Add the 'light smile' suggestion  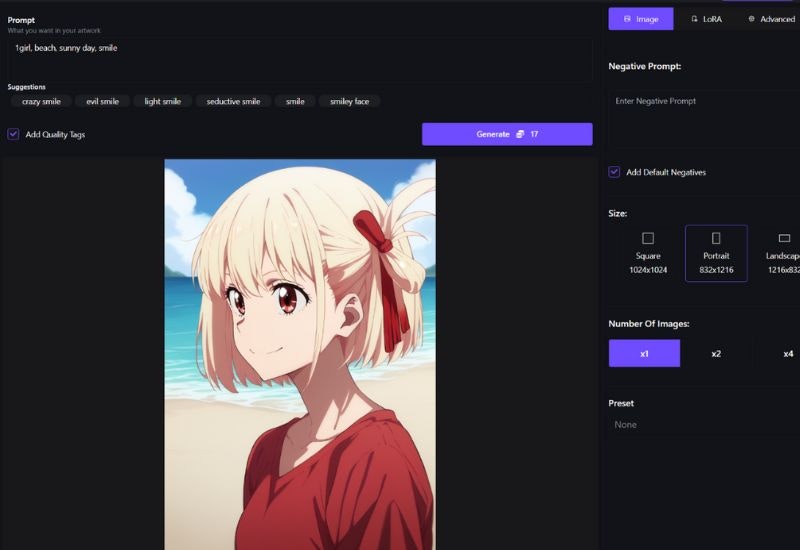coord(163,102)
